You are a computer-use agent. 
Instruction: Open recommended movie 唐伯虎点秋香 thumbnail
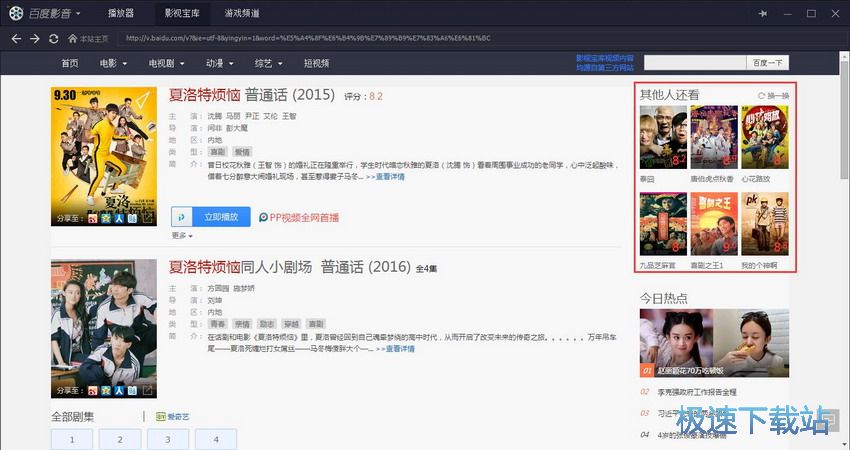[x=714, y=138]
